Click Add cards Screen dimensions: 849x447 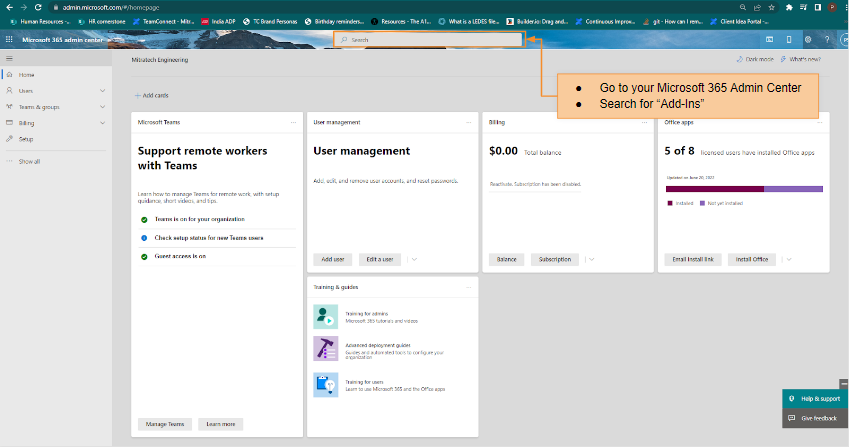coord(152,95)
